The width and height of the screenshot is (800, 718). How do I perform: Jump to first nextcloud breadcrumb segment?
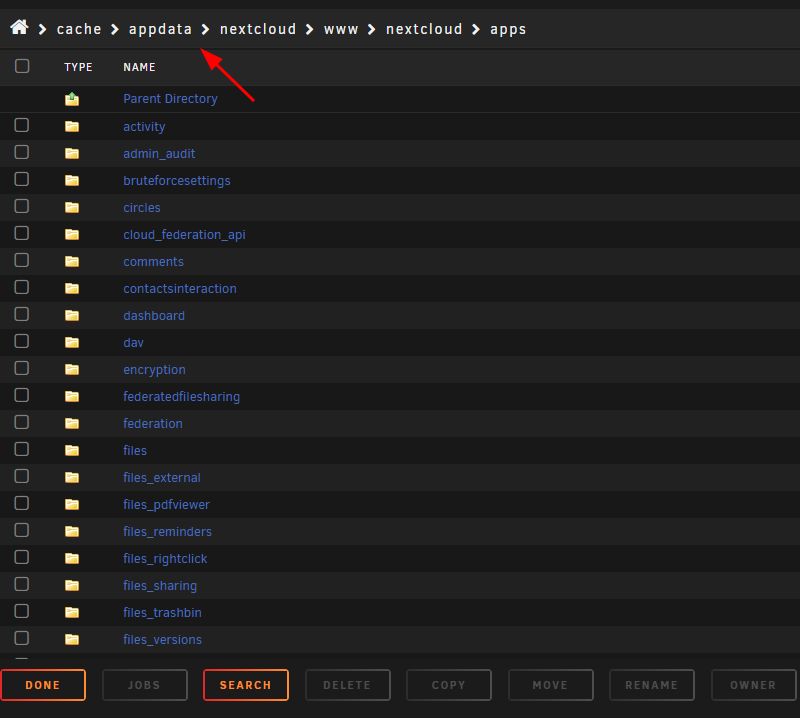click(258, 29)
